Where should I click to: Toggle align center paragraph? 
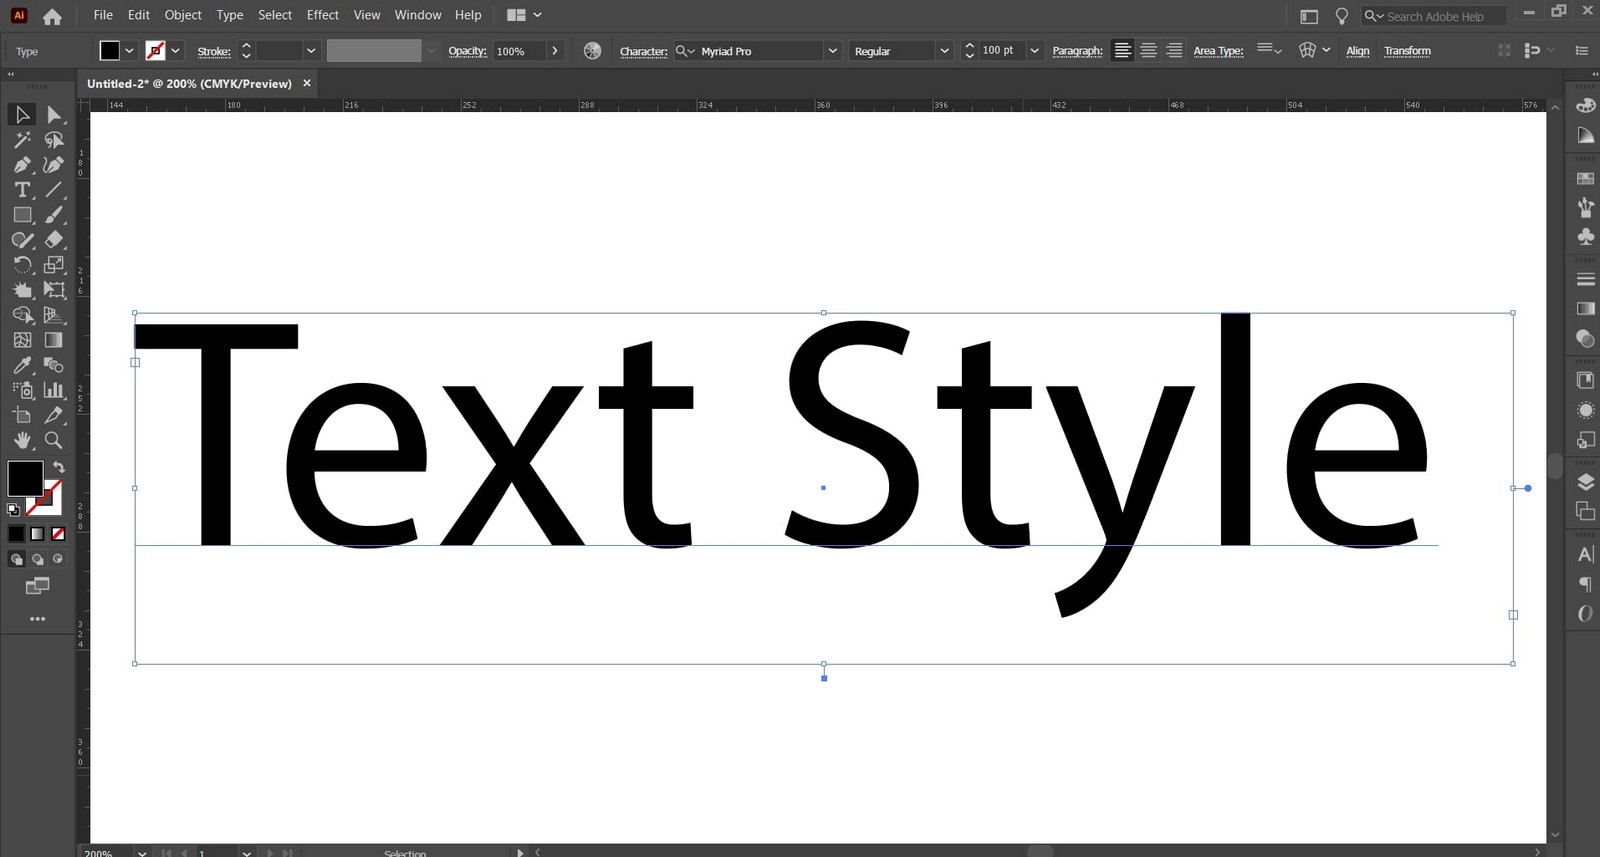pyautogui.click(x=1148, y=51)
